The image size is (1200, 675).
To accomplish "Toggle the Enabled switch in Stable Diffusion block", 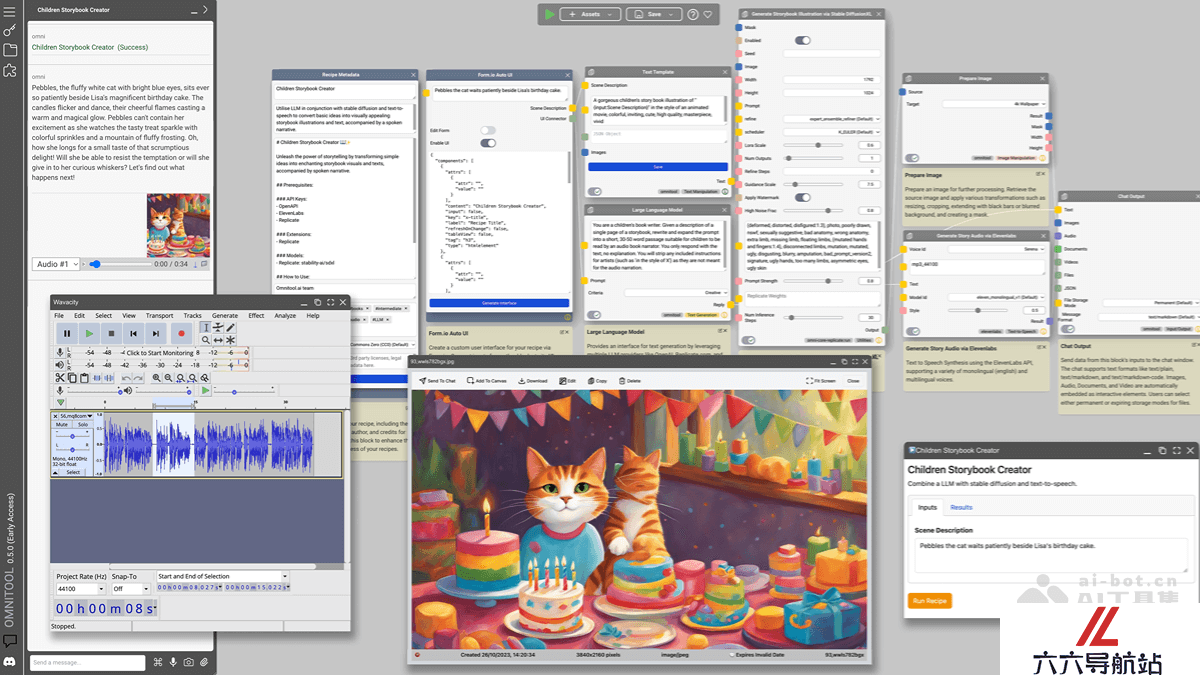I will coord(802,40).
